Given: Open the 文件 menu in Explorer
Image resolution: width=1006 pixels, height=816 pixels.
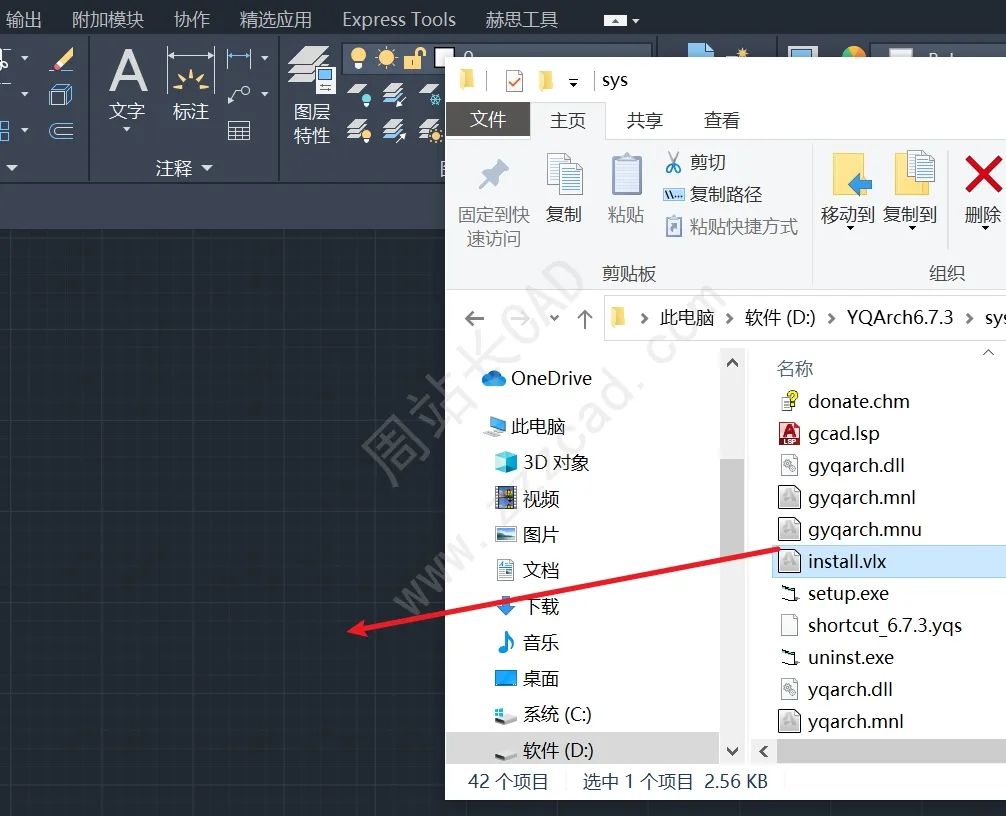Looking at the screenshot, I should [488, 120].
